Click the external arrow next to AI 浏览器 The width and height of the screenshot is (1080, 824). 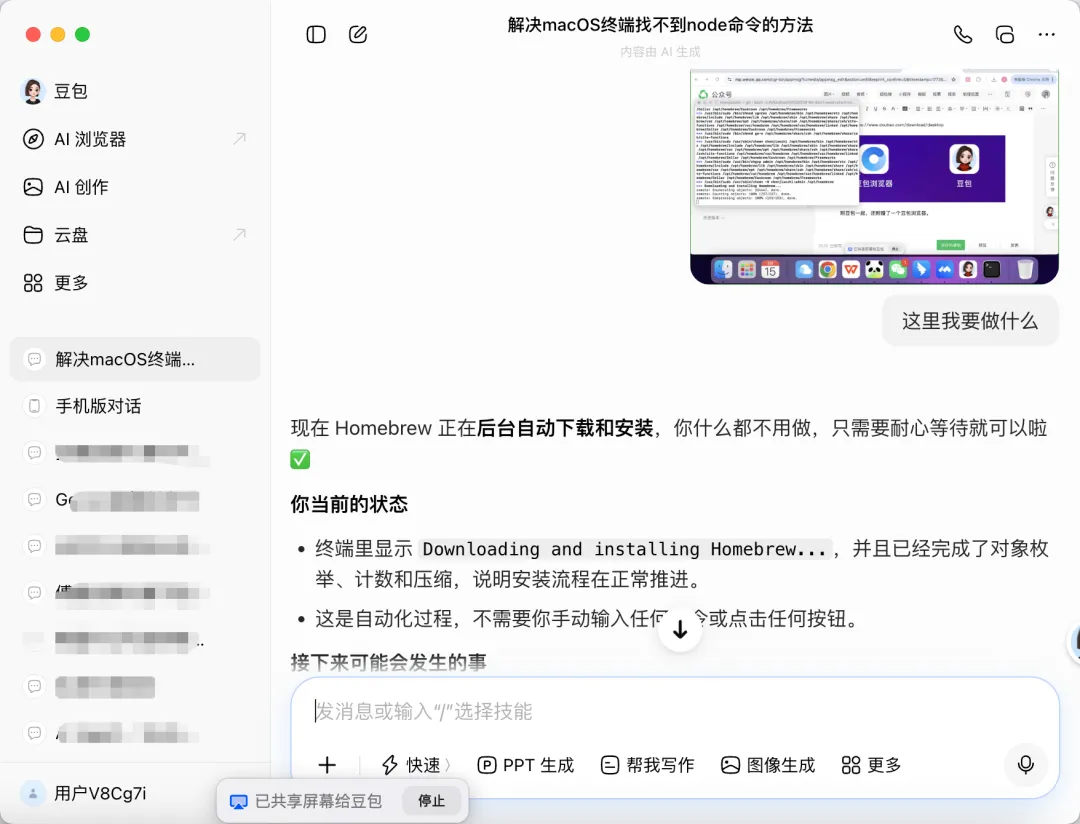click(x=239, y=139)
